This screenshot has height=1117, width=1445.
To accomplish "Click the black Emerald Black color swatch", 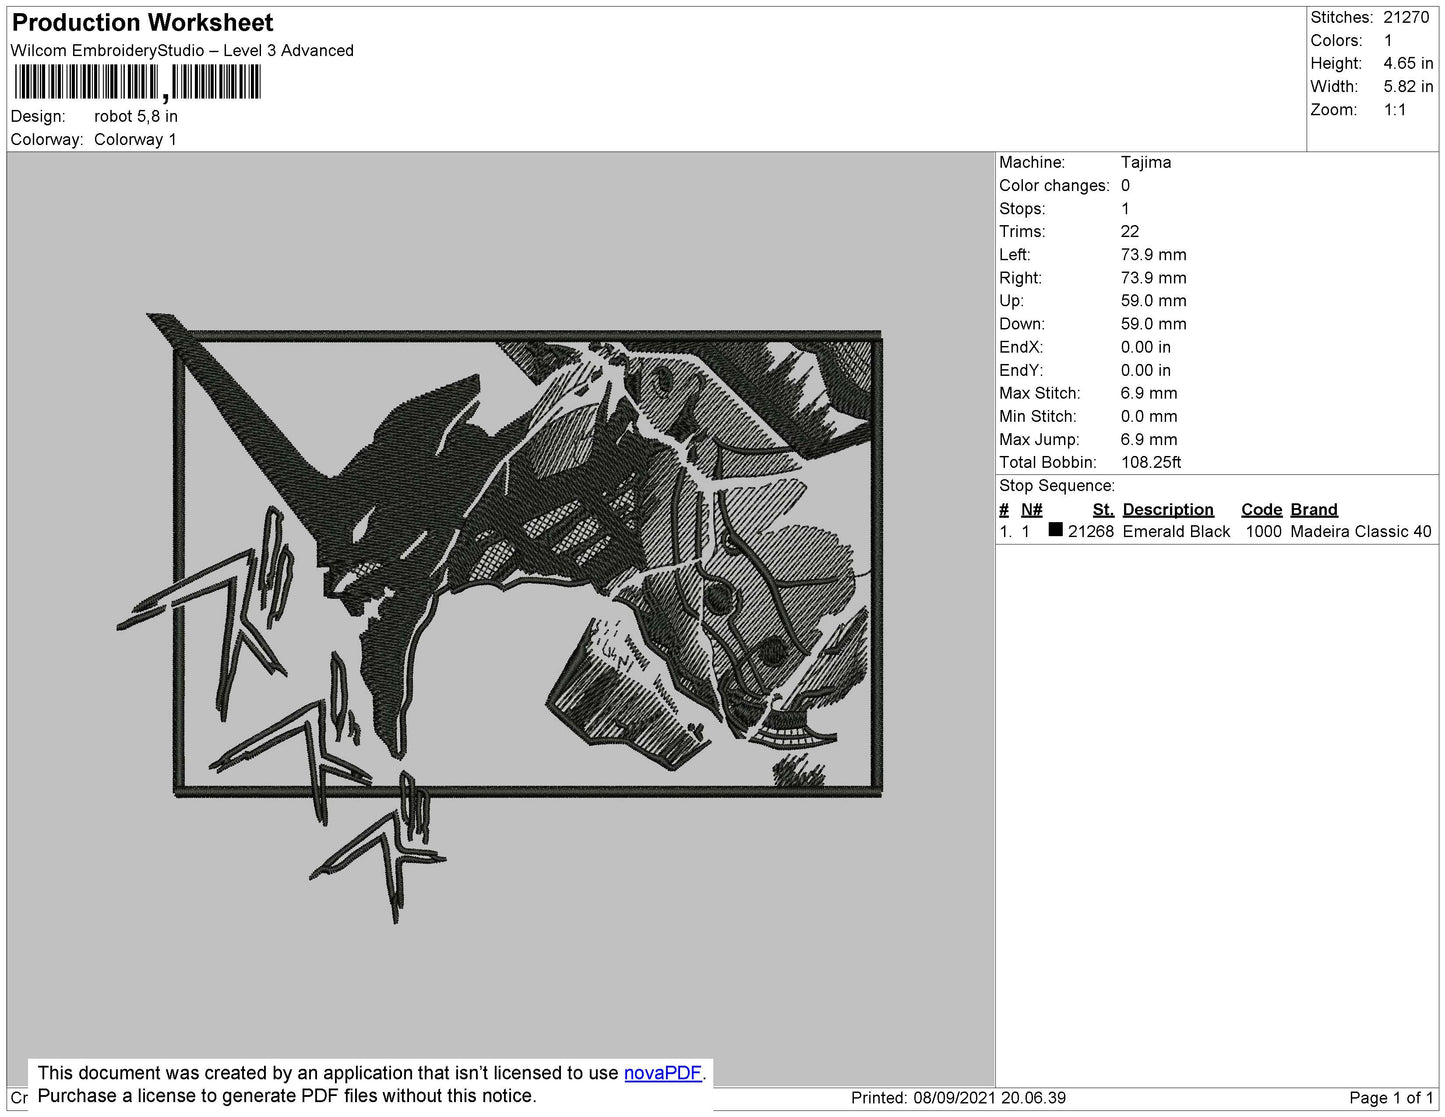I will point(1055,530).
